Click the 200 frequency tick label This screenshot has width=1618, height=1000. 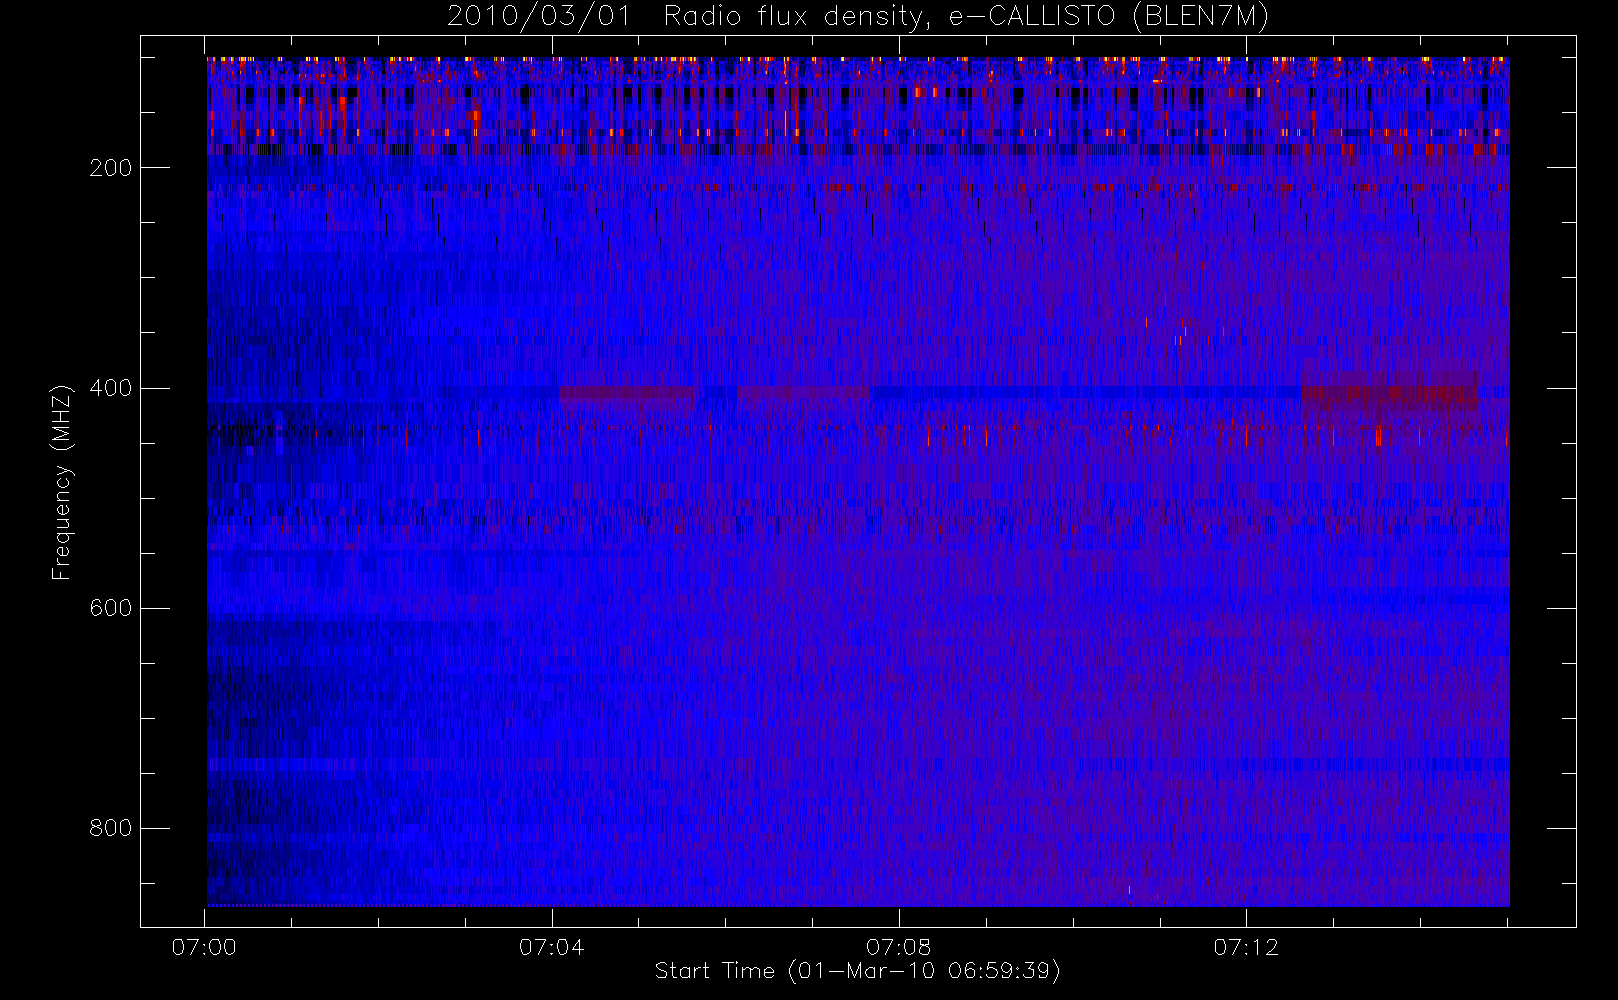[x=111, y=168]
